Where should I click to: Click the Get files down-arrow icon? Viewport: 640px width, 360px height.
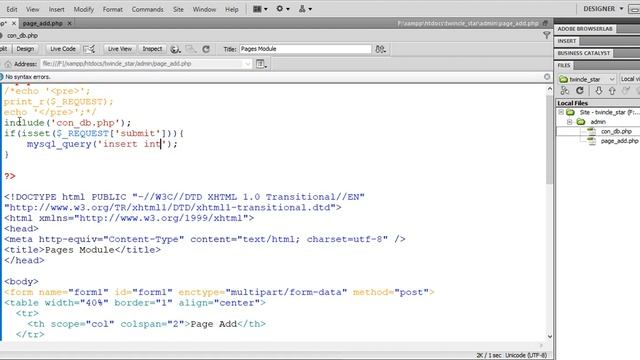(x=598, y=91)
